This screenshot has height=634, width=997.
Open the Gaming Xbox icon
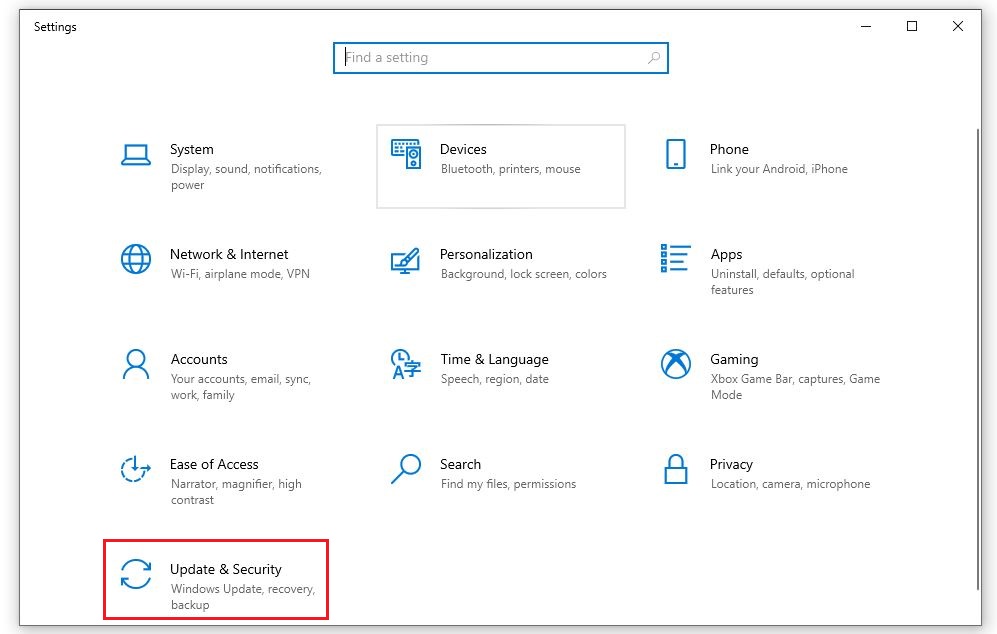coord(675,364)
